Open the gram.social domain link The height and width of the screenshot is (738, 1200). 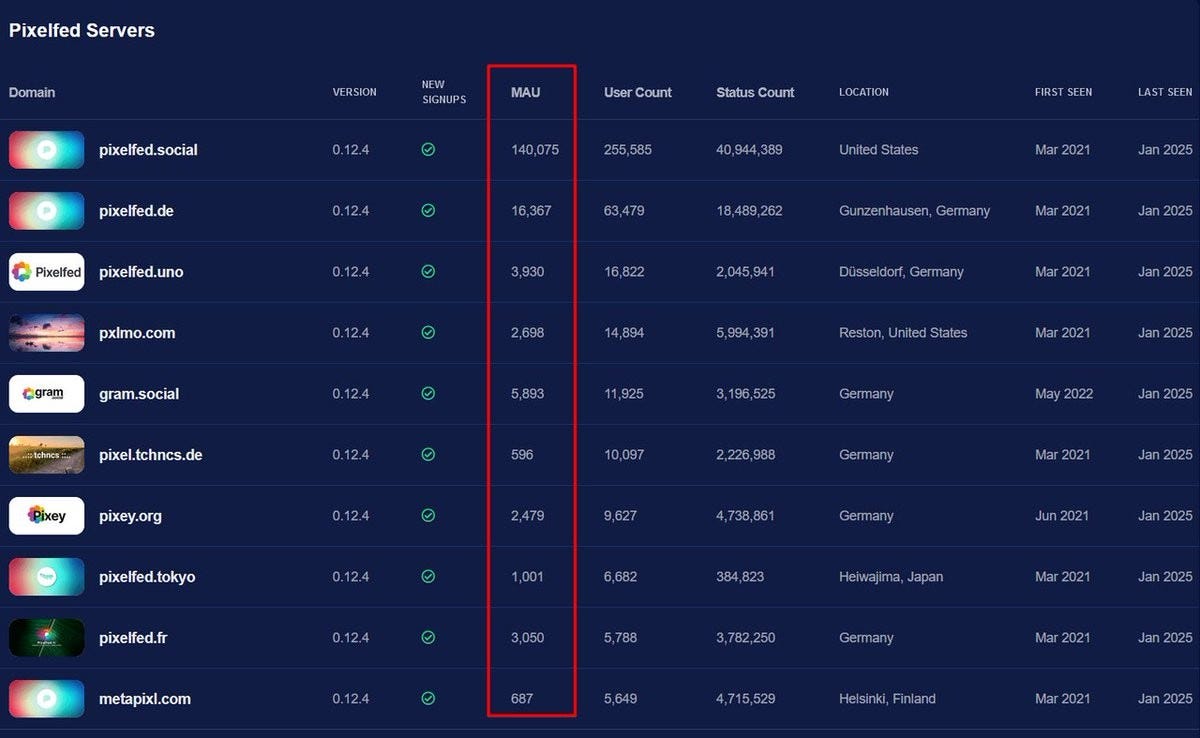pos(139,394)
